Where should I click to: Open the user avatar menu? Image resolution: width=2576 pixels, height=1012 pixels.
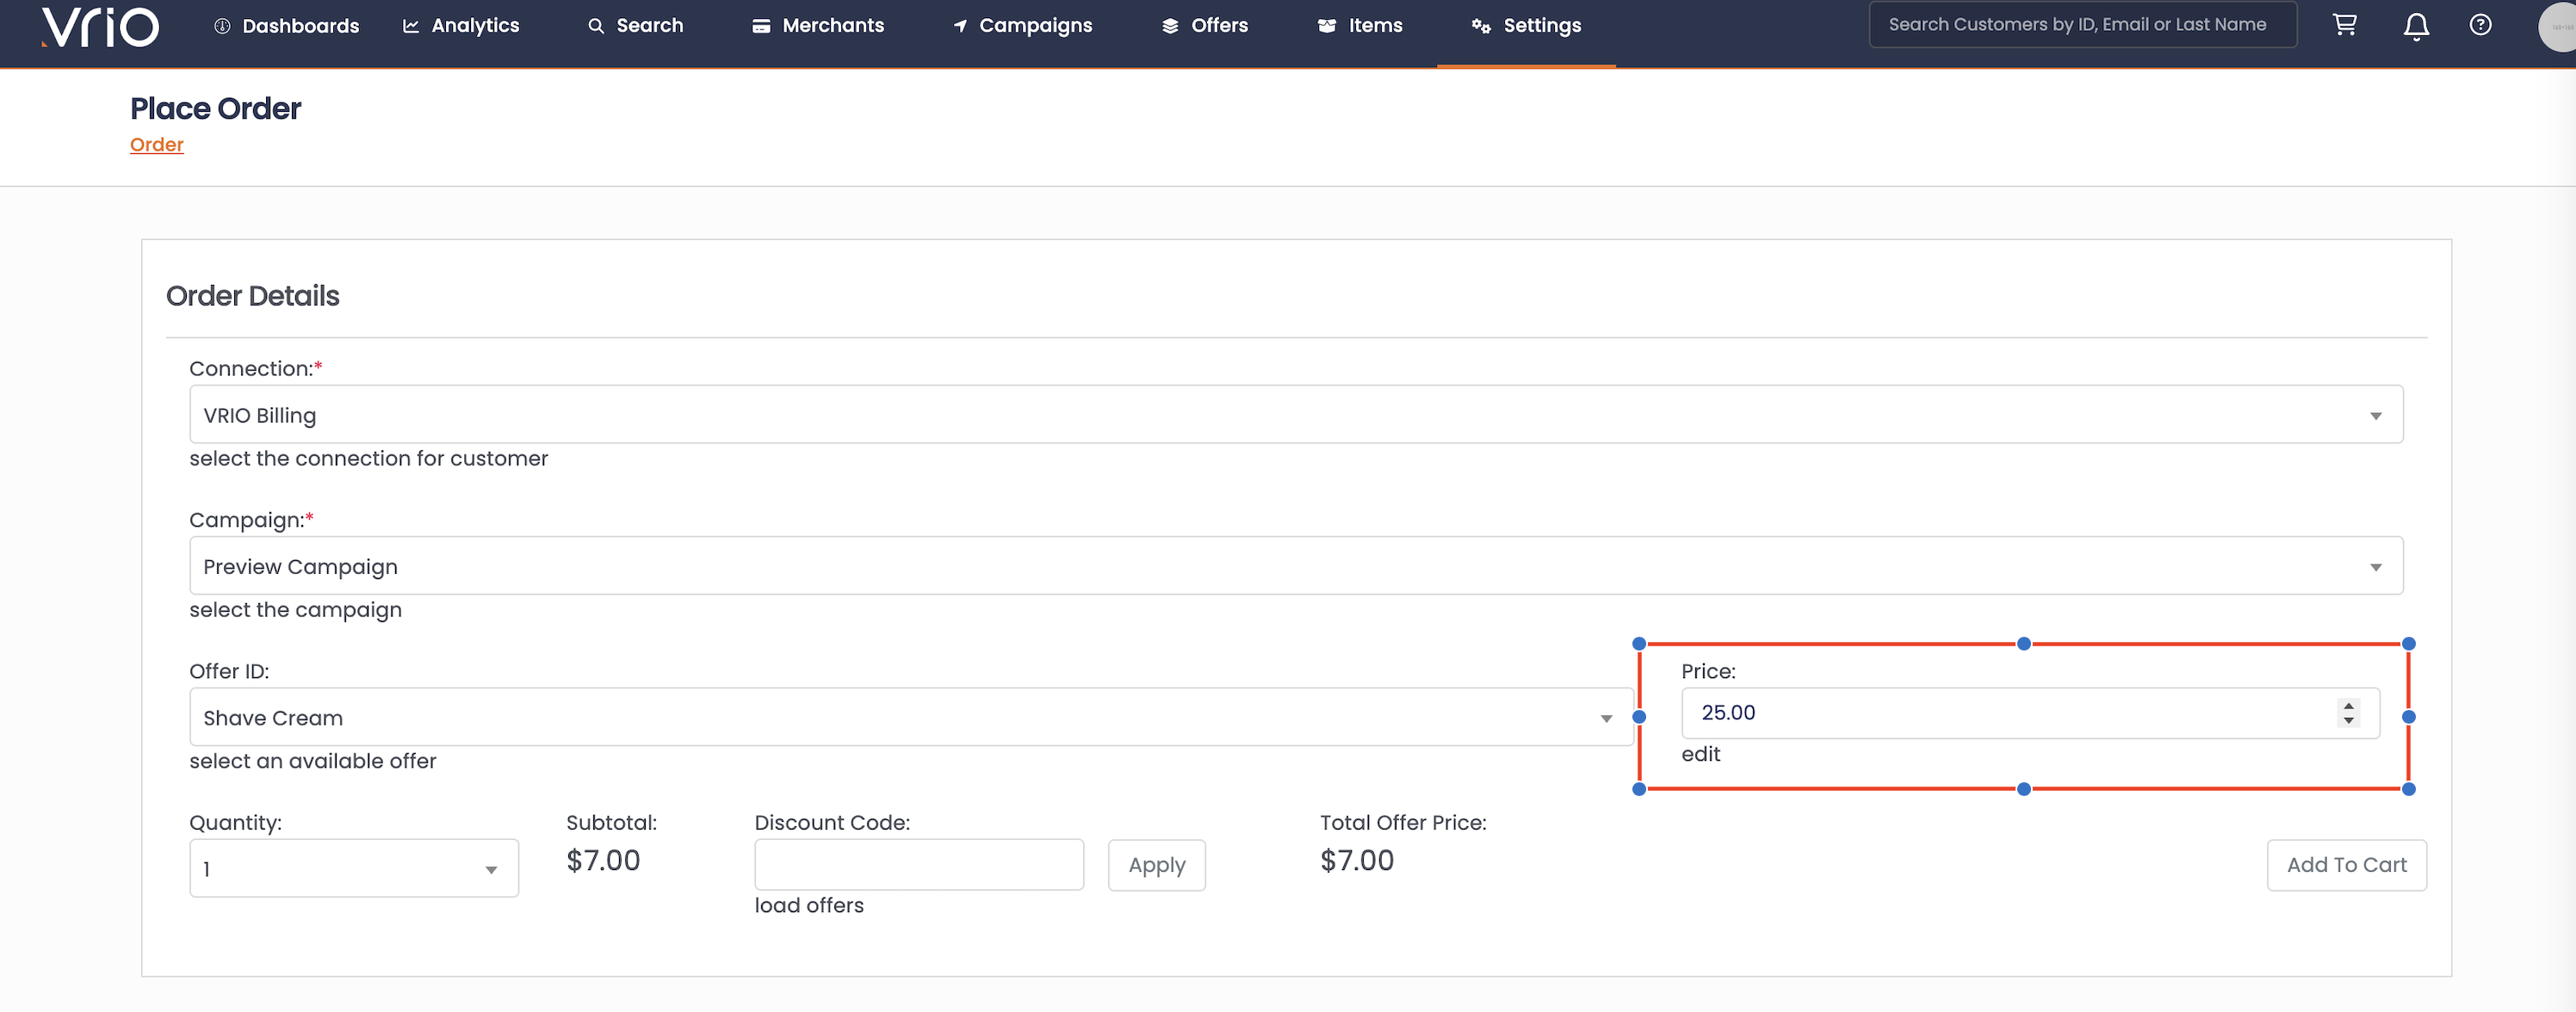pos(2558,26)
